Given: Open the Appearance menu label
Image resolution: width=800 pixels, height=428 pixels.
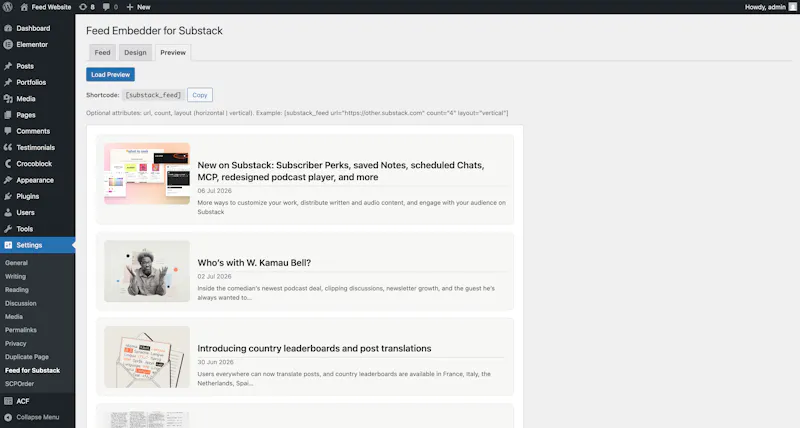Looking at the screenshot, I should point(35,180).
